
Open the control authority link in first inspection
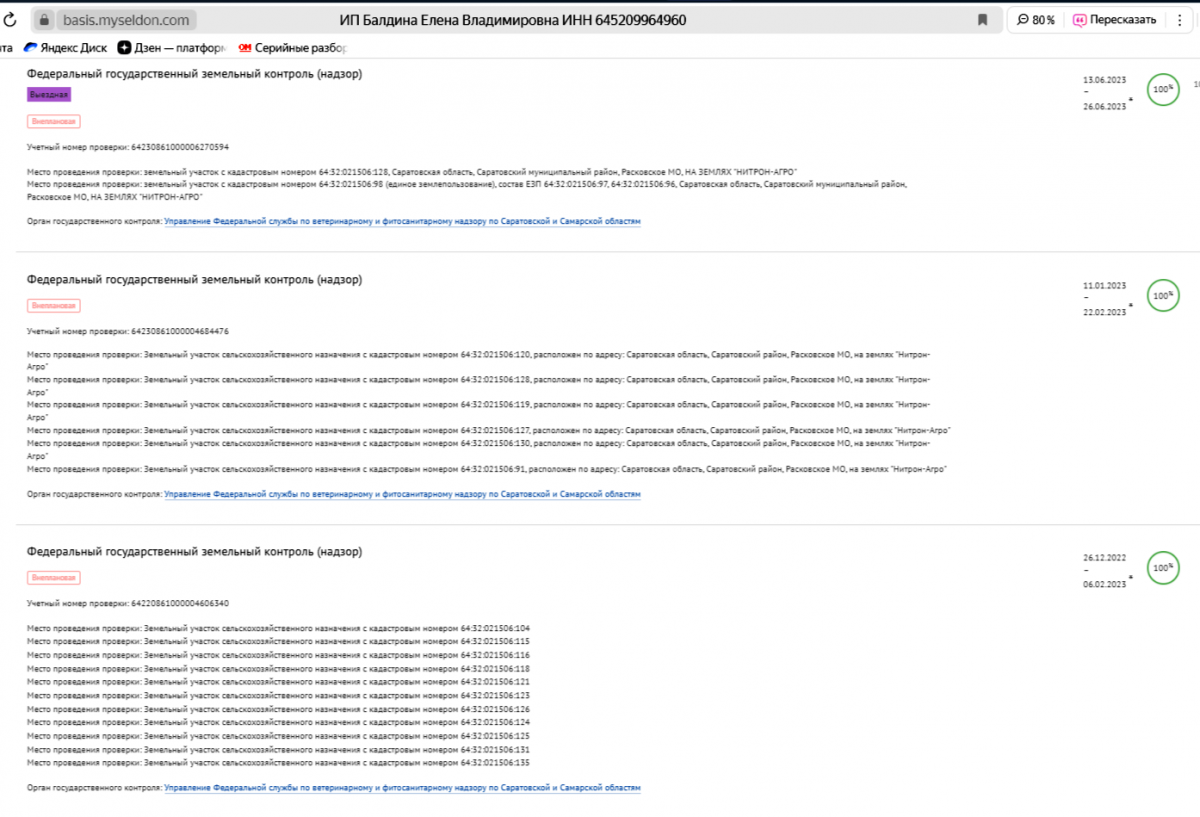(x=402, y=221)
